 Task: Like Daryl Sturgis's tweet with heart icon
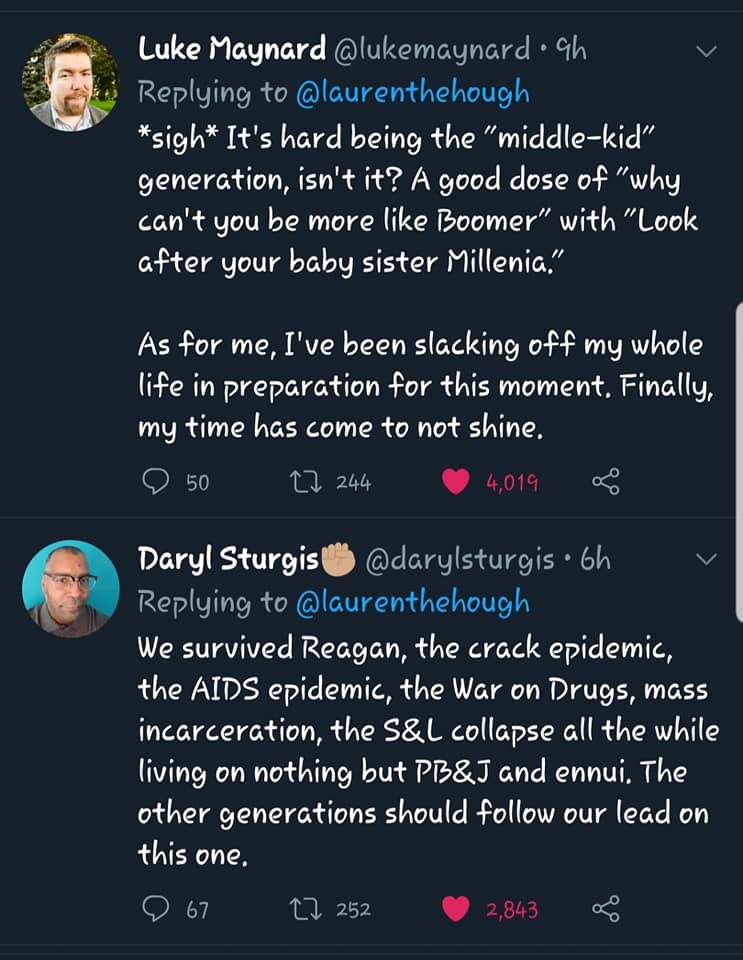click(456, 909)
